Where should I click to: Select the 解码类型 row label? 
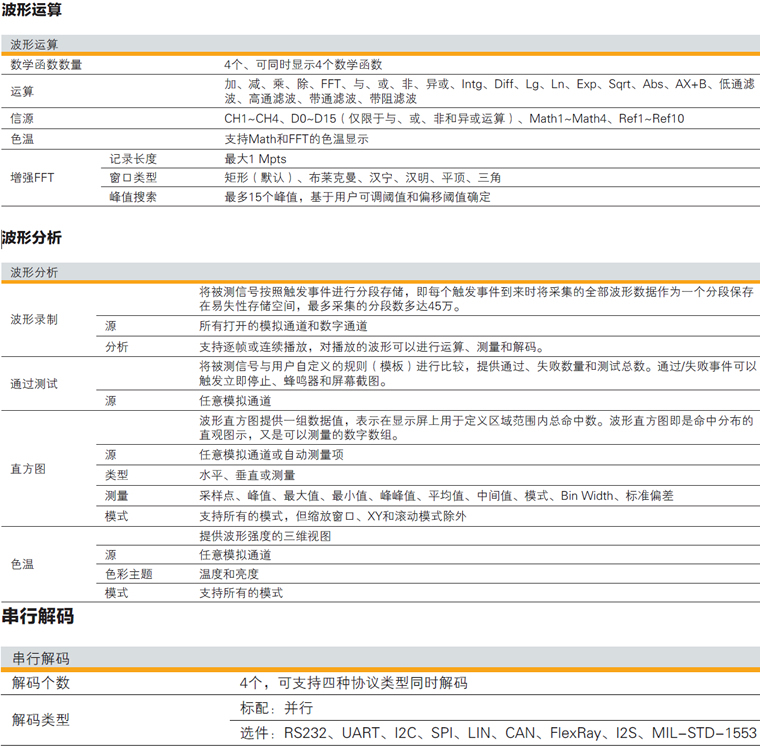click(41, 720)
